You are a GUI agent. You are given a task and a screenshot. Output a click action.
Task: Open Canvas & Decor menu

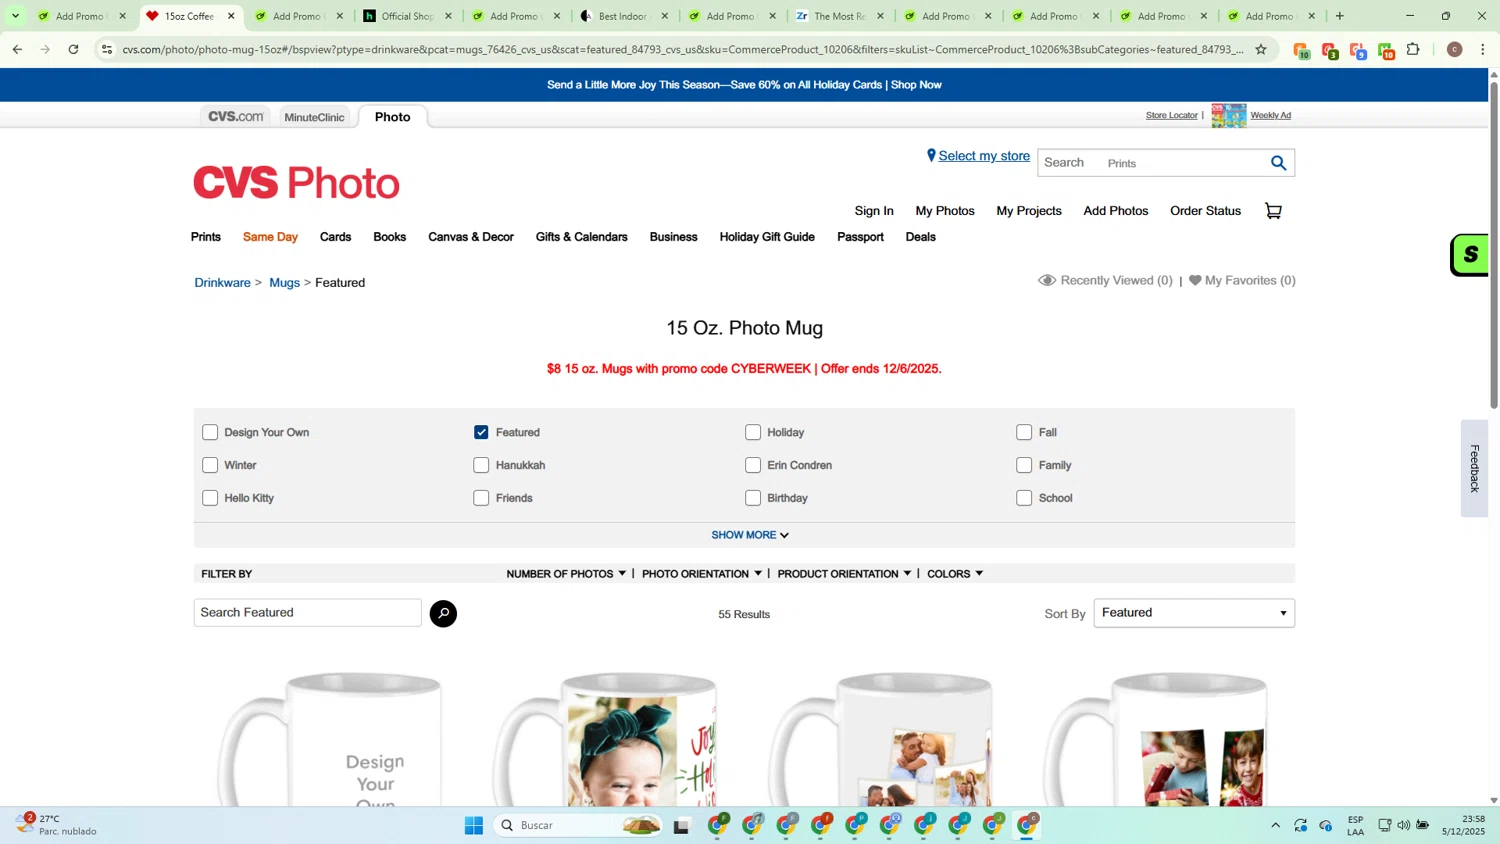click(x=471, y=237)
